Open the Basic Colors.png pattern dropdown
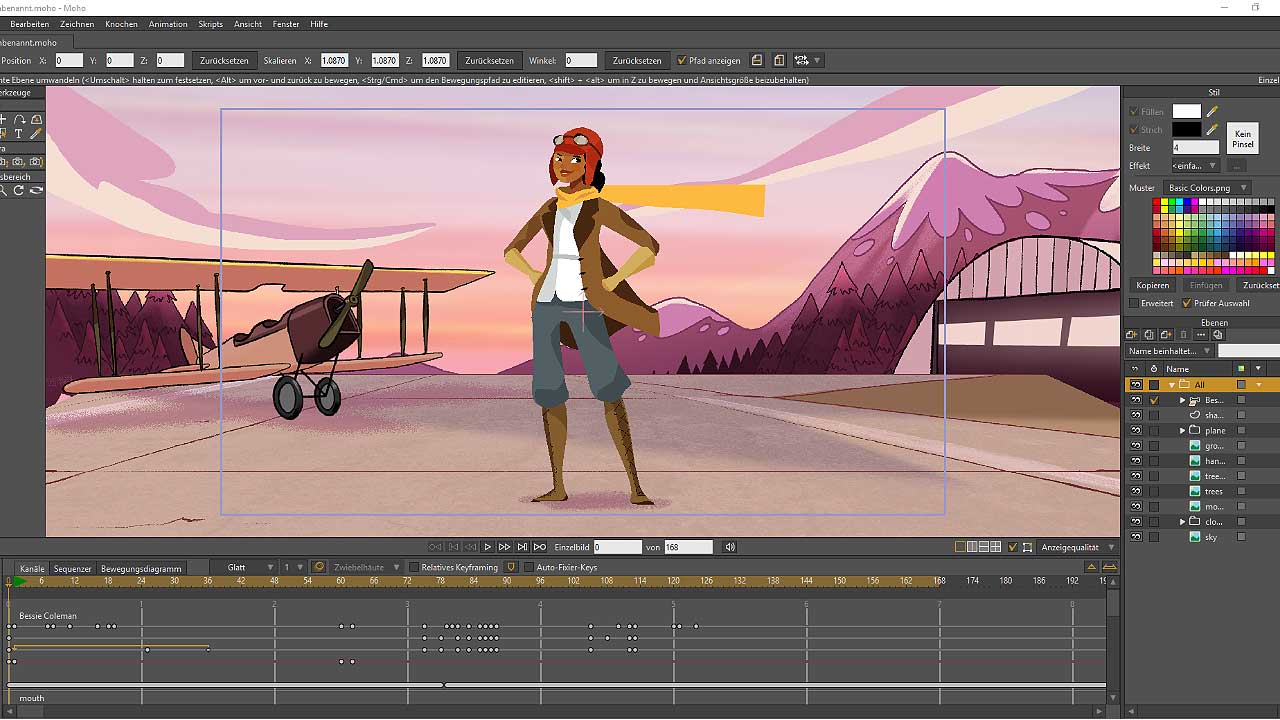Viewport: 1280px width, 720px height. coord(1208,188)
